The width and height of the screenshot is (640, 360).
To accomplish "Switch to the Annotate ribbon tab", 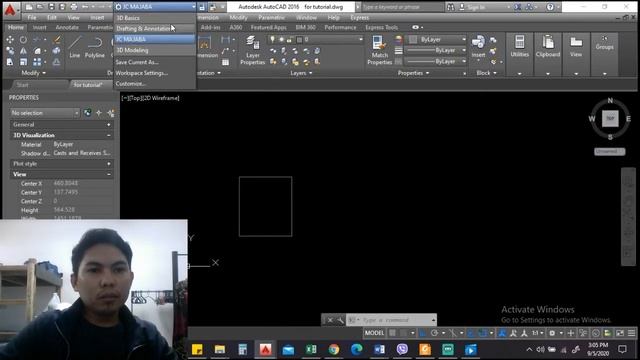I will pos(67,27).
